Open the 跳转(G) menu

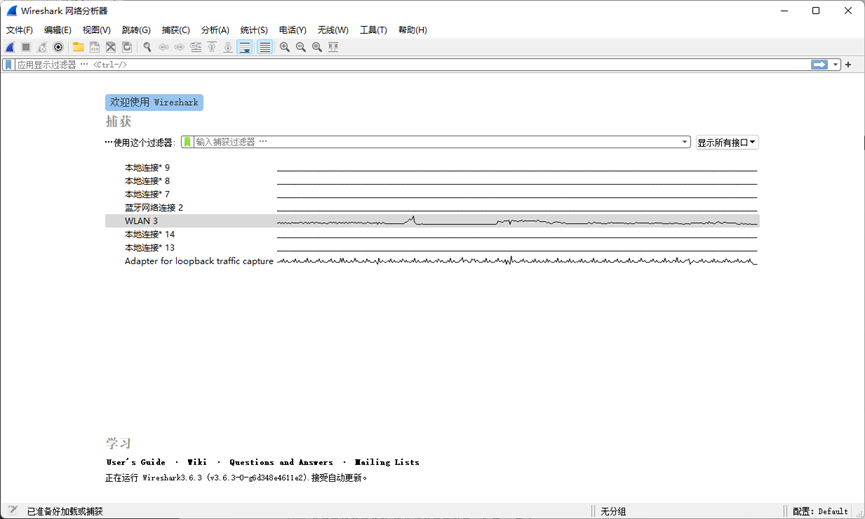136,30
